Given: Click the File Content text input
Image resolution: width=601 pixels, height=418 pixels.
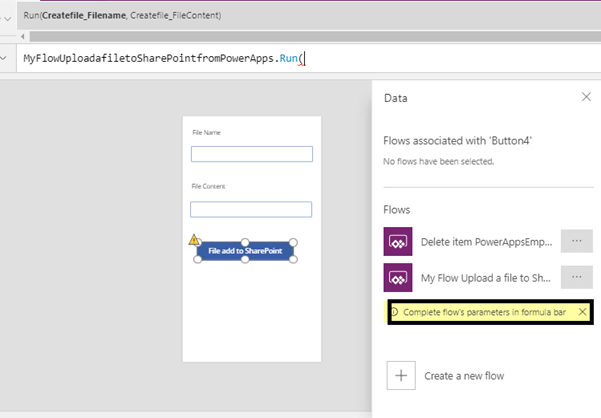Looking at the screenshot, I should click(x=251, y=209).
